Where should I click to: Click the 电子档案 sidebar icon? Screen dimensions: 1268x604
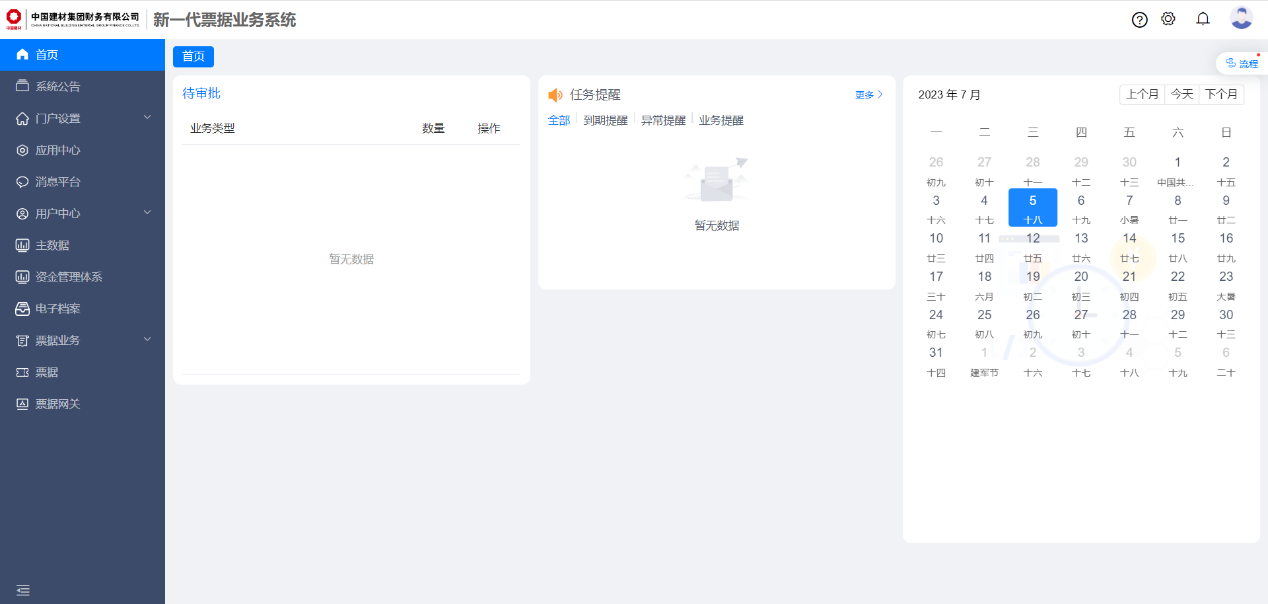[x=23, y=309]
